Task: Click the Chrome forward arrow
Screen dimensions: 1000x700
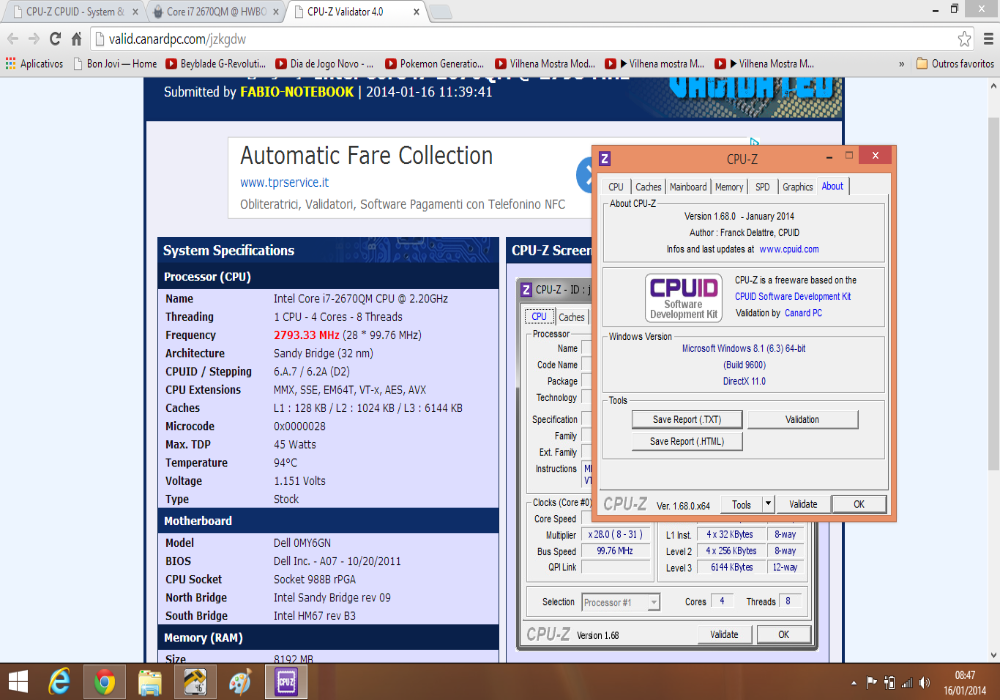Action: tap(34, 39)
